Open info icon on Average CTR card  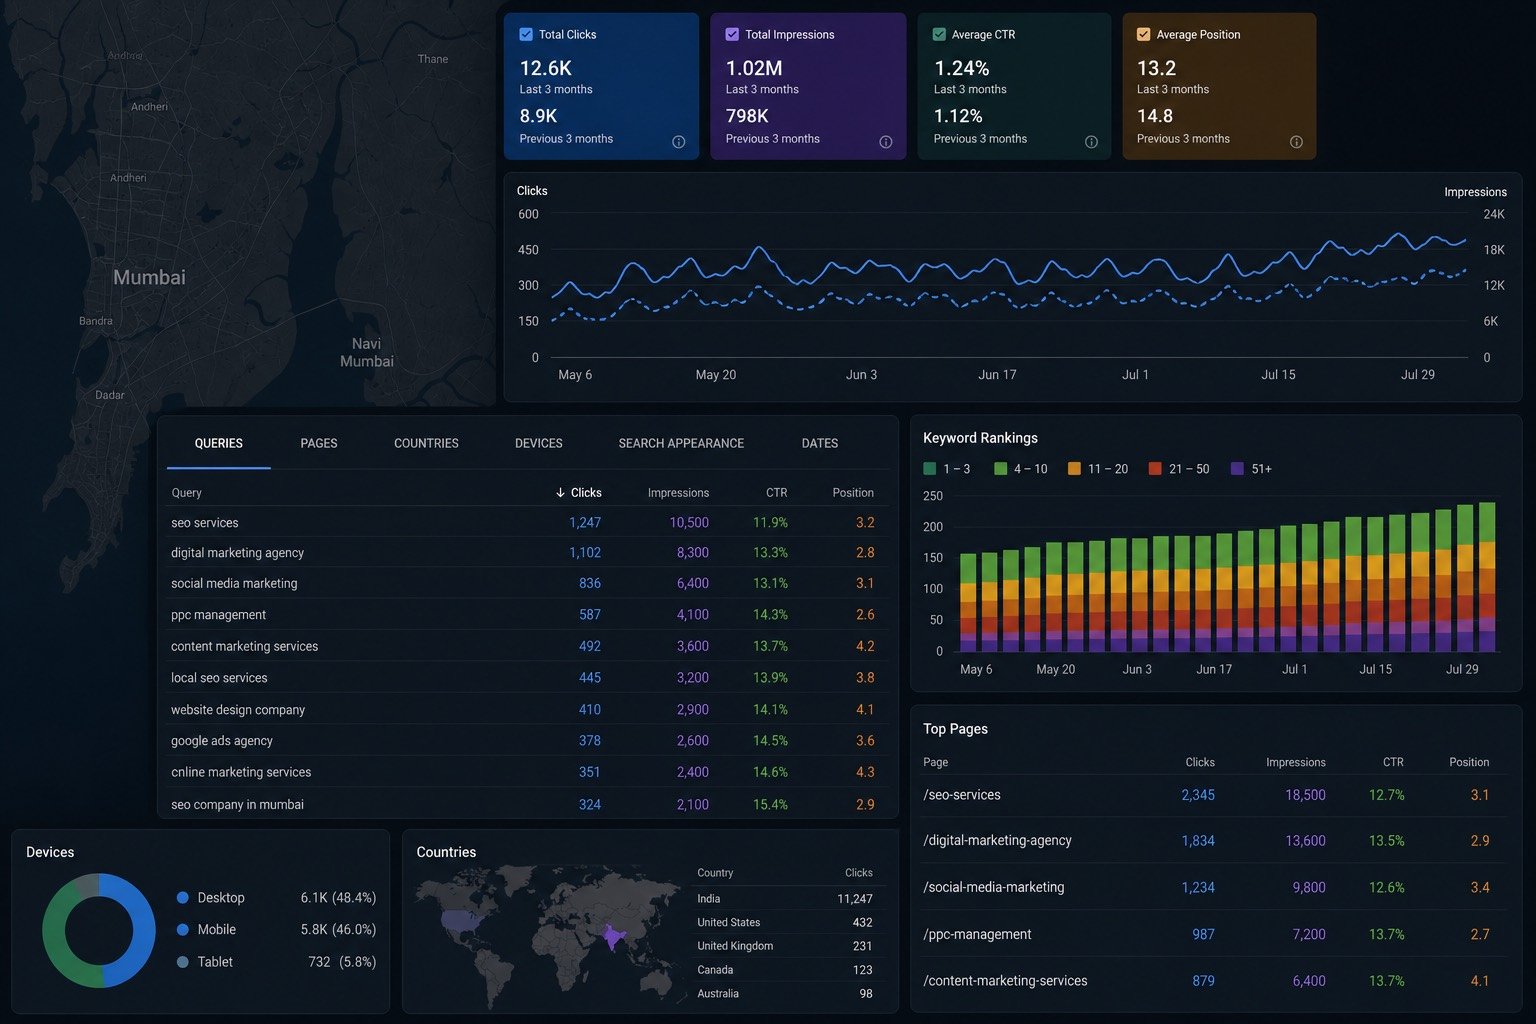pyautogui.click(x=1092, y=142)
